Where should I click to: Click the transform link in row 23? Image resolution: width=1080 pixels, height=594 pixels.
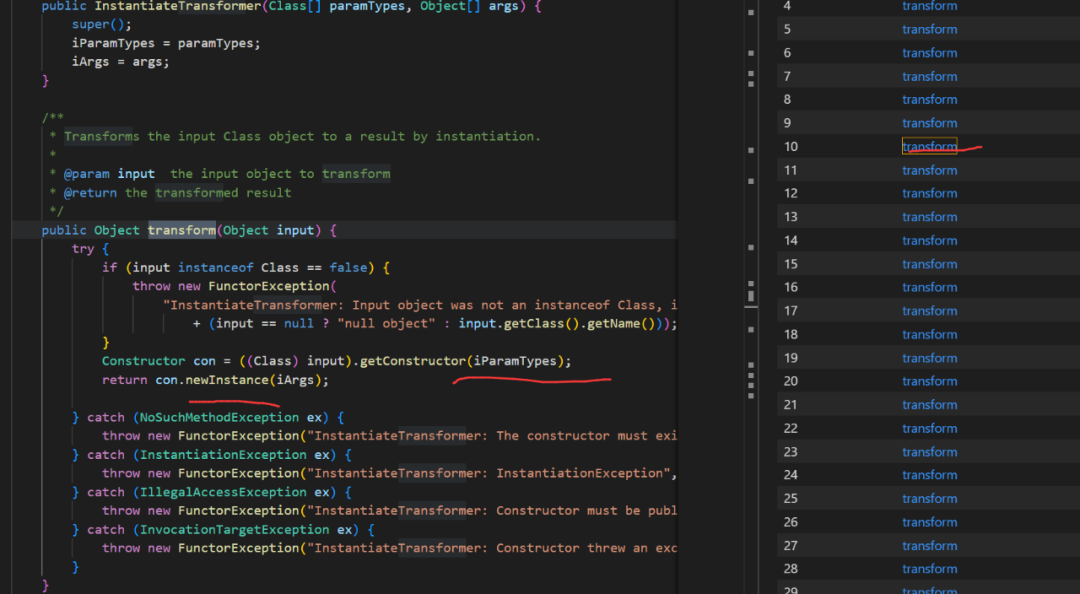929,452
